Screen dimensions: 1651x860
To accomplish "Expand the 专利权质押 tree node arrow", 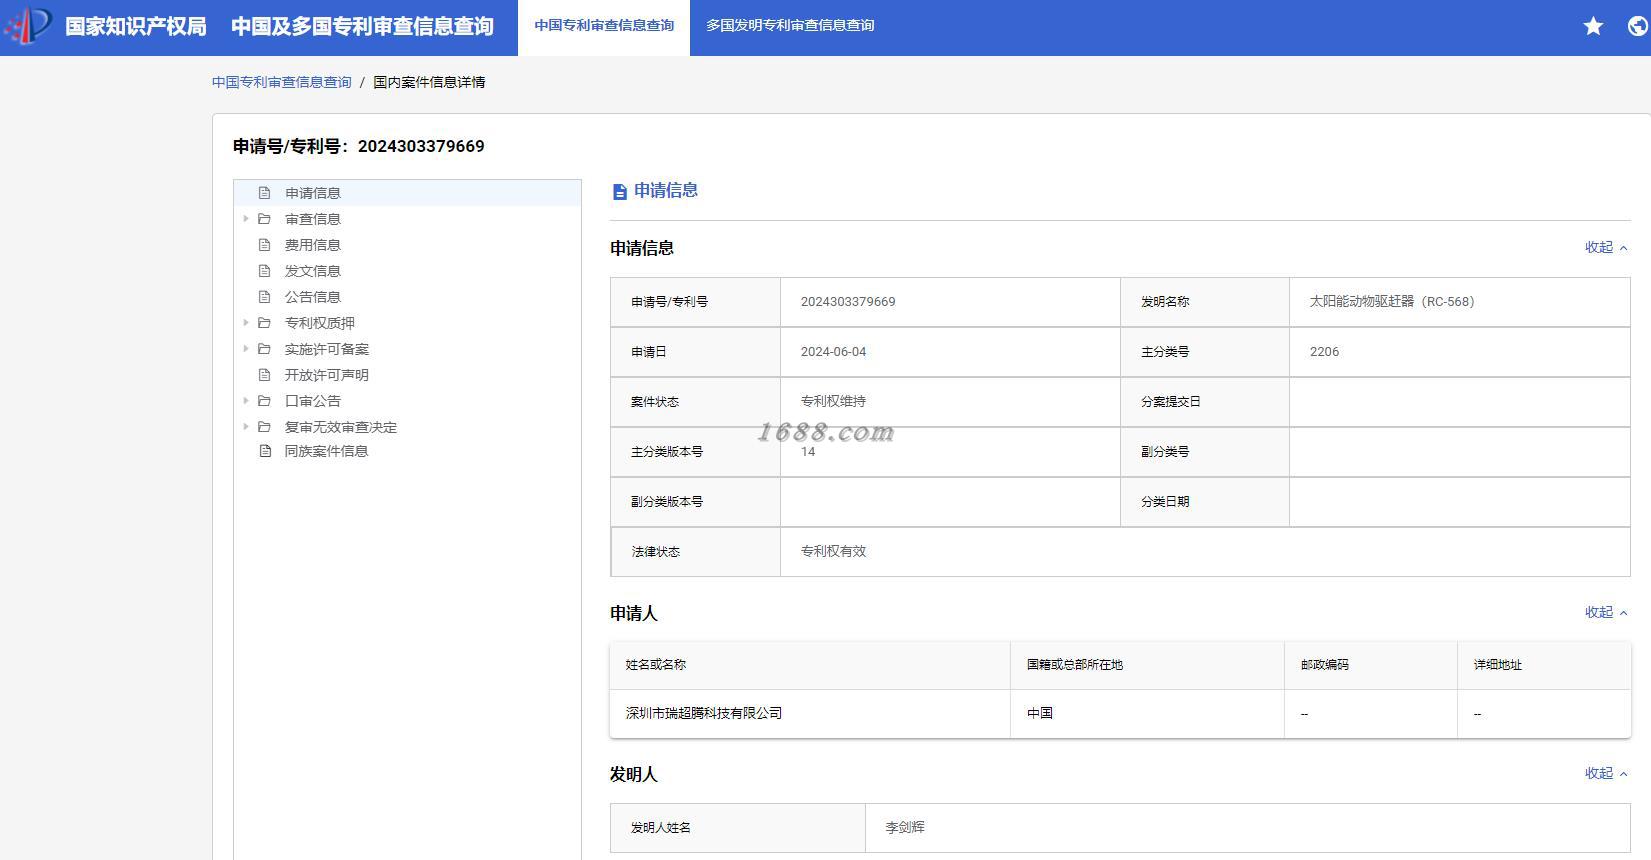I will point(246,323).
